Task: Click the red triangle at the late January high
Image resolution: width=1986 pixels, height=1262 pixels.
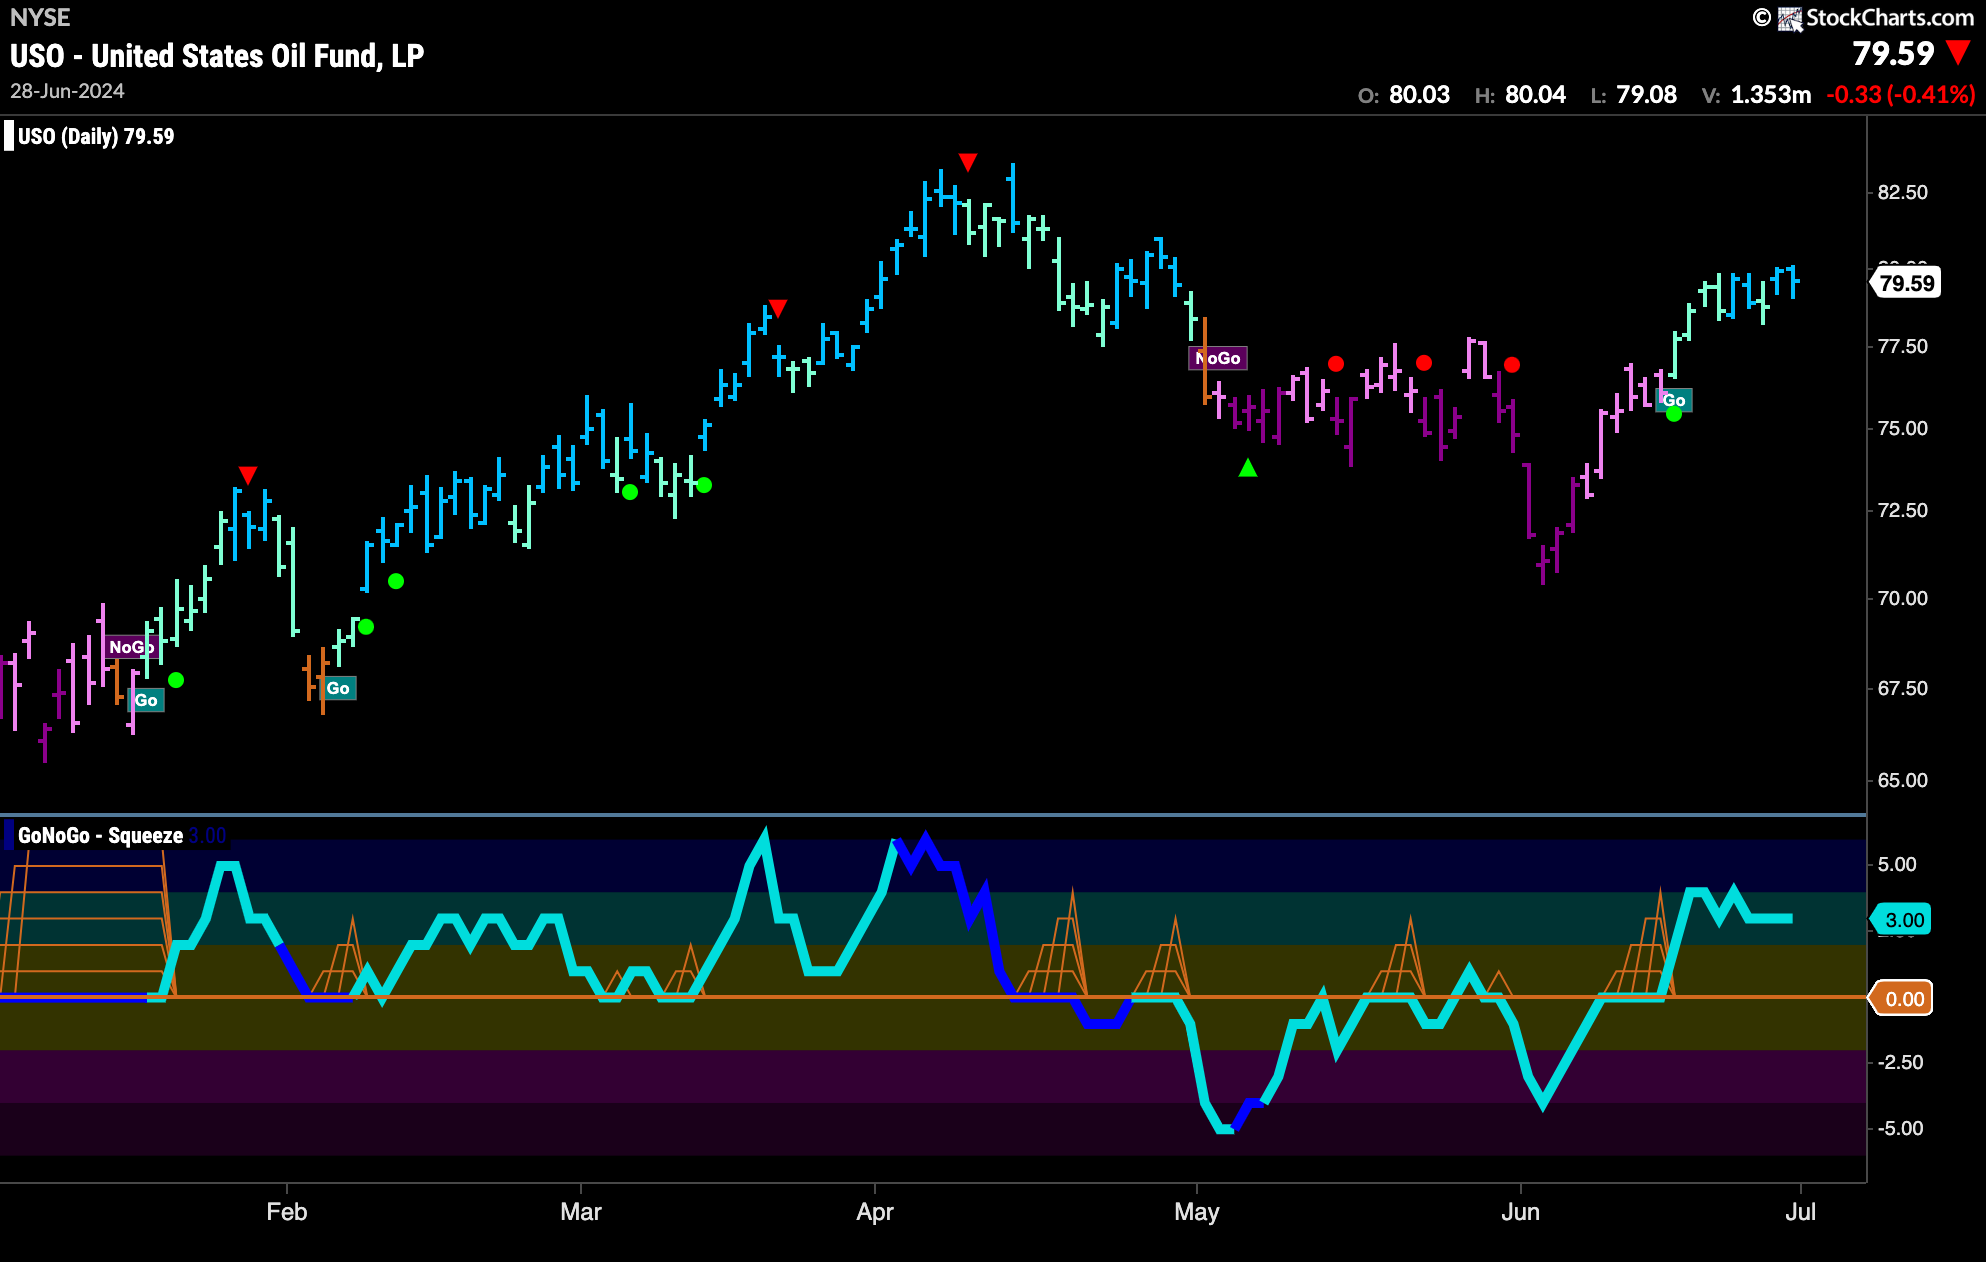Action: coord(248,475)
